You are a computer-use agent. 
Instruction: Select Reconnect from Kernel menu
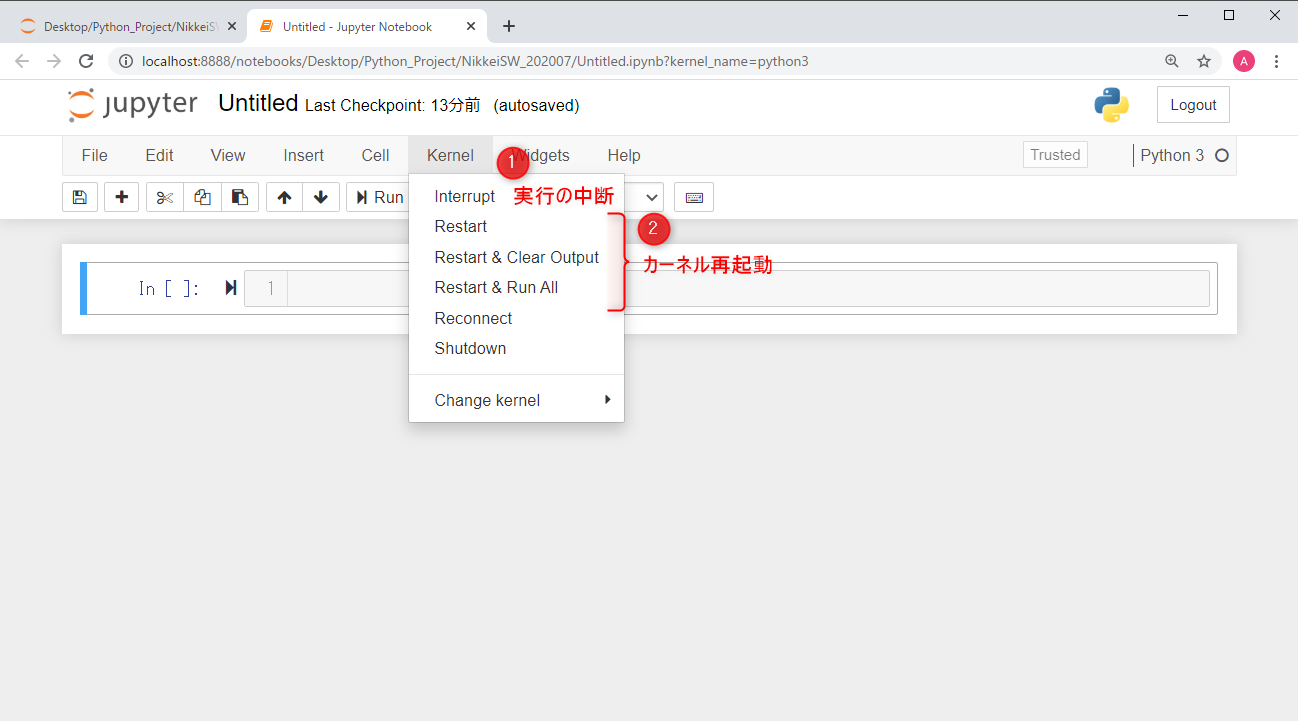pyautogui.click(x=516, y=318)
